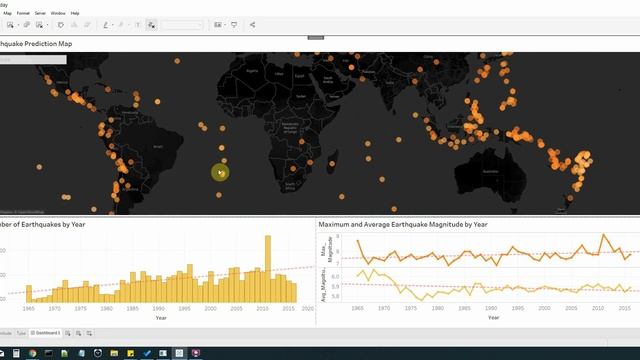640x360 pixels.
Task: Toggle Show Mark Labels toolbar icon
Action: click(x=138, y=25)
